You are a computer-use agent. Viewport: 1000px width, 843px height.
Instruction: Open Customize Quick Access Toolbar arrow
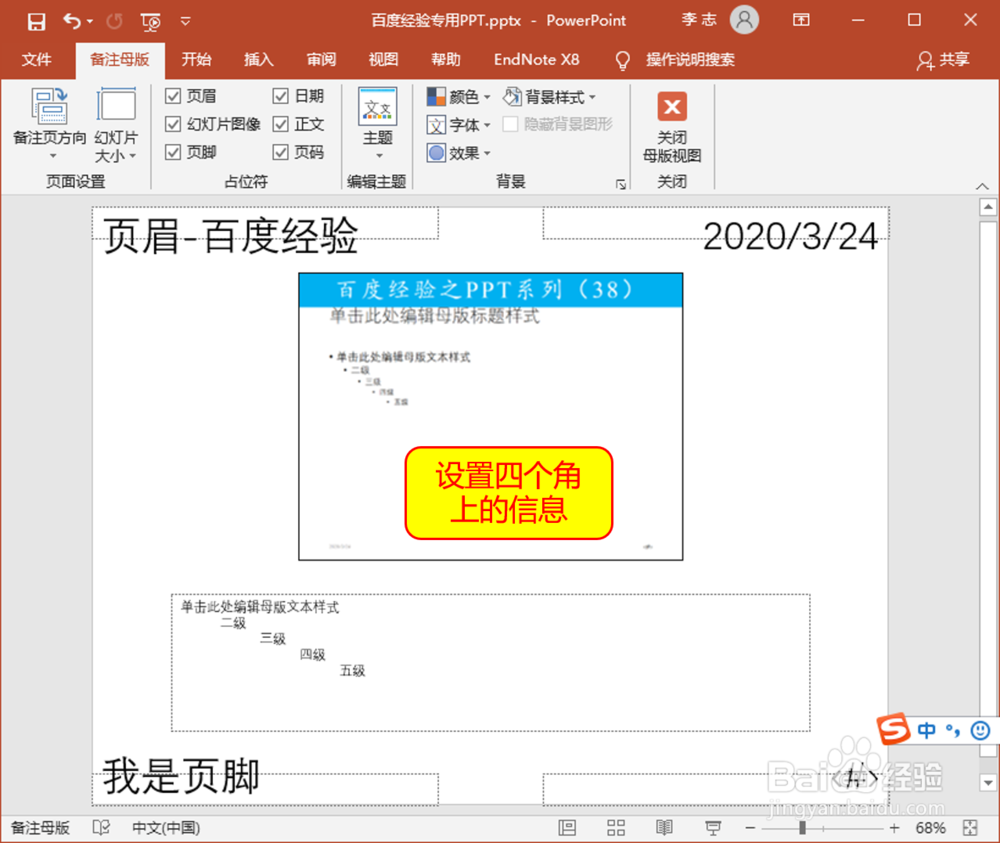186,21
